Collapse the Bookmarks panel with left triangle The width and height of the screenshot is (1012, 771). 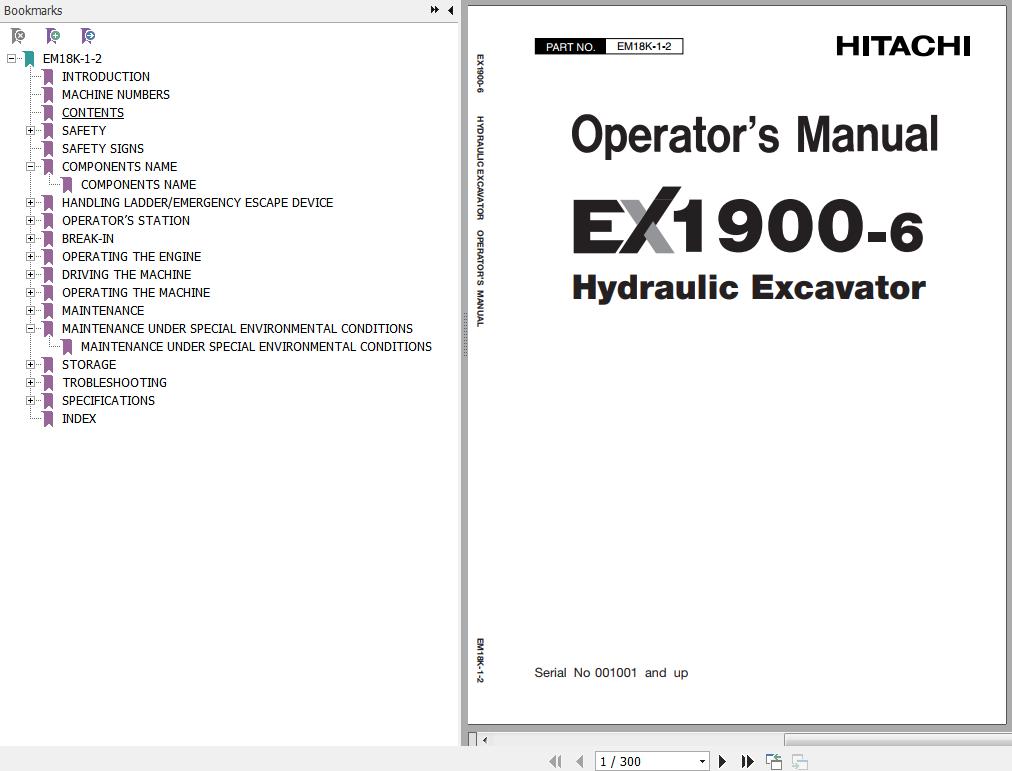click(450, 10)
